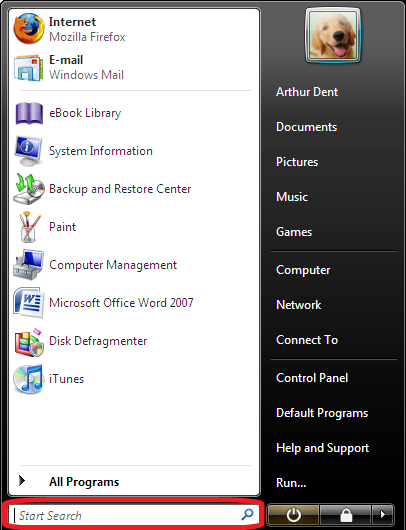The width and height of the screenshot is (406, 530).
Task: Lock the computer with the padlock button
Action: tap(345, 515)
